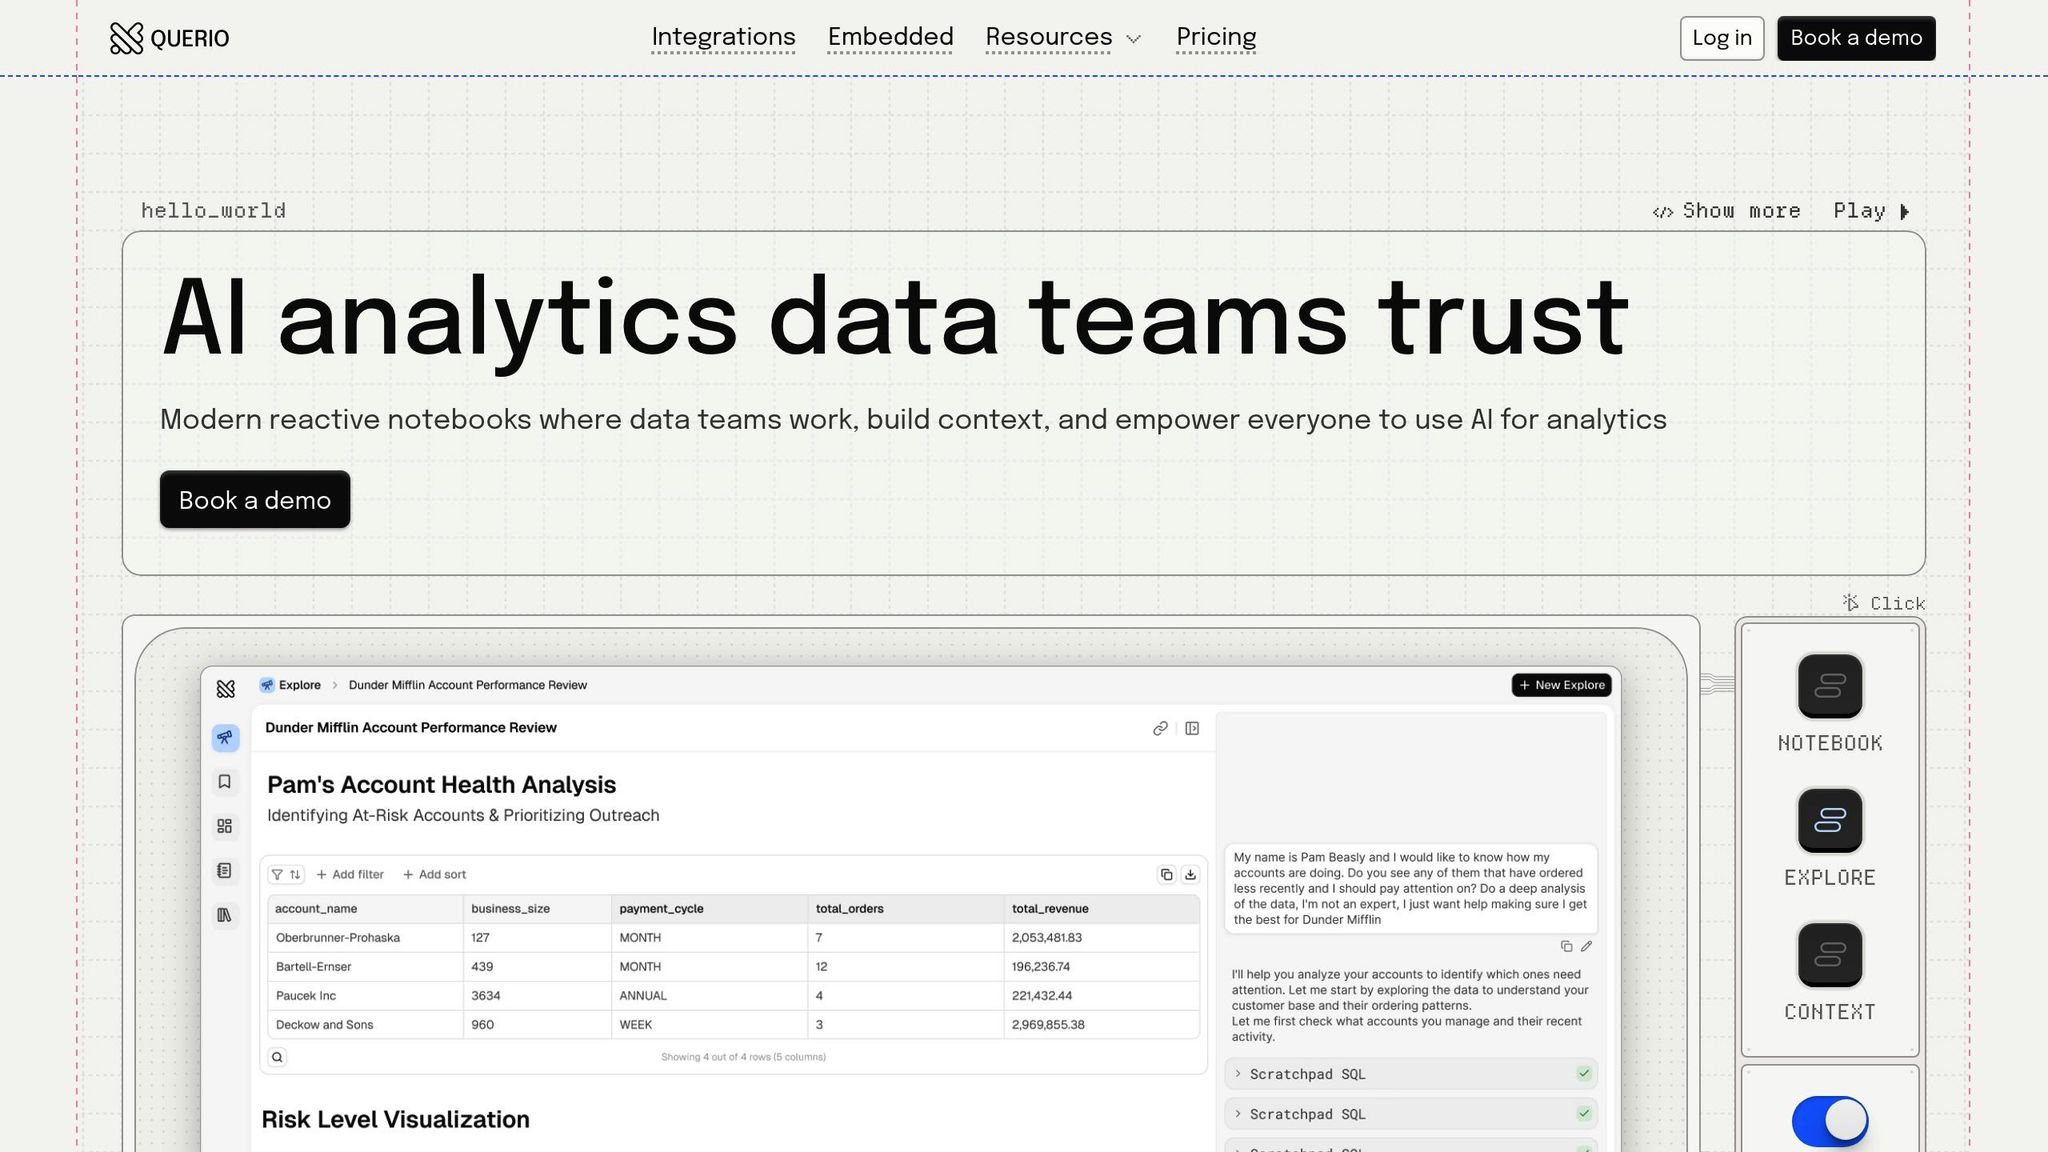Copy the review link via chain icon

click(1160, 729)
